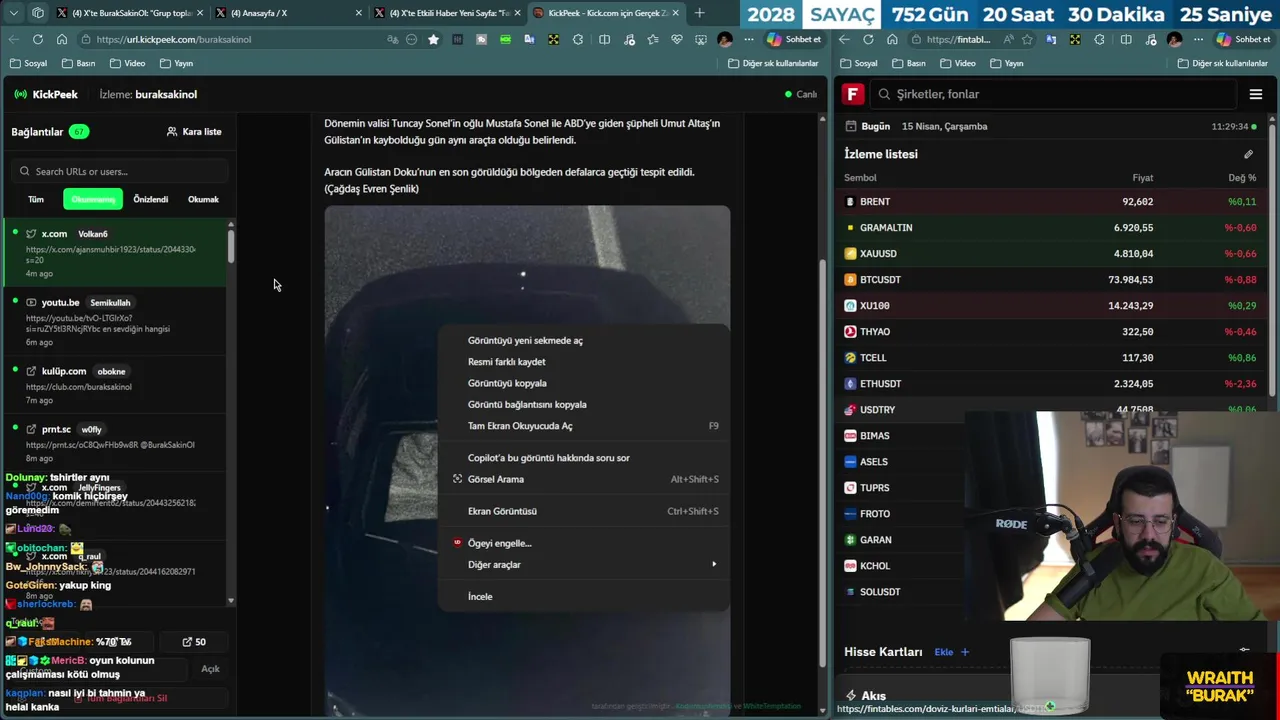Reload the Fintables page in right browser
Image resolution: width=1280 pixels, height=720 pixels.
coord(868,39)
